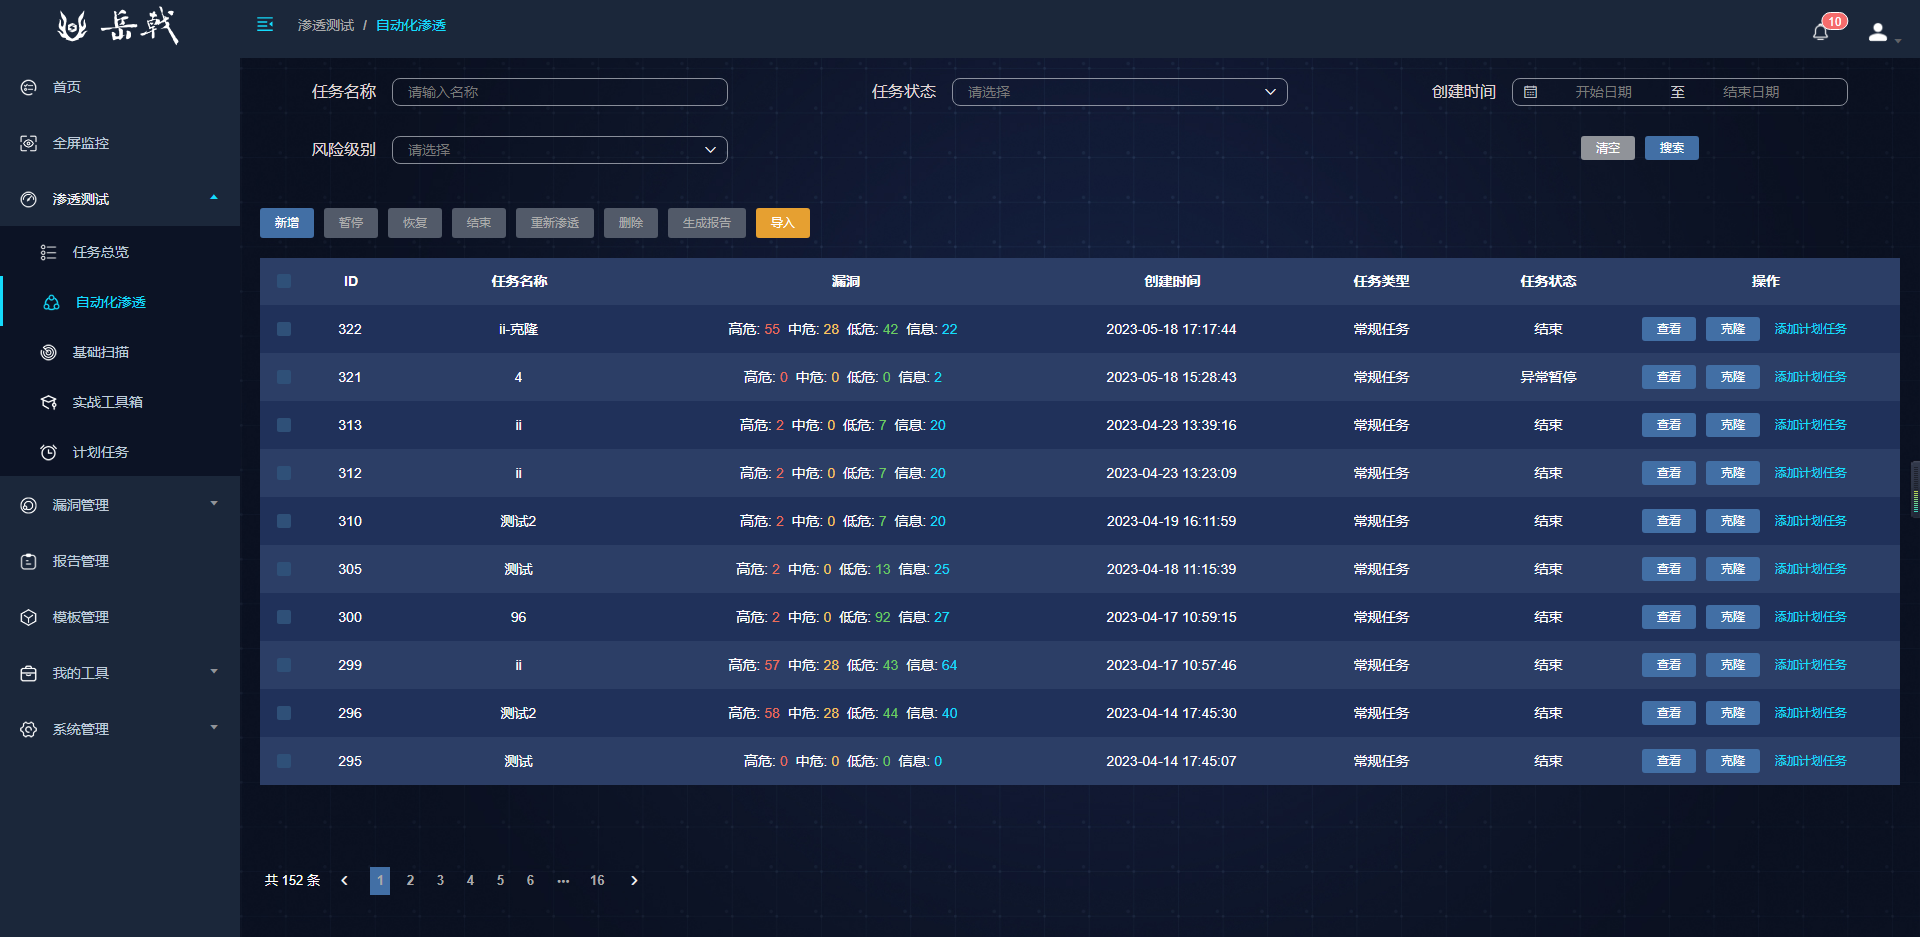Click the 实战工具箱 toolbox icon

click(48, 402)
